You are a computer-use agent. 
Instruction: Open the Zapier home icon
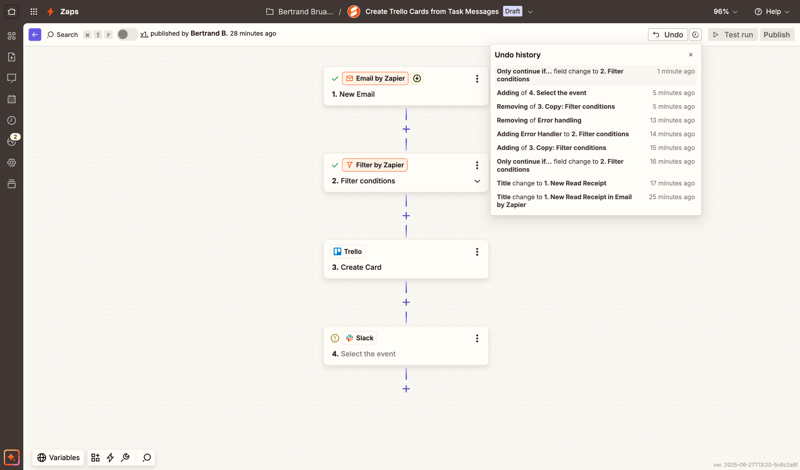click(x=11, y=11)
